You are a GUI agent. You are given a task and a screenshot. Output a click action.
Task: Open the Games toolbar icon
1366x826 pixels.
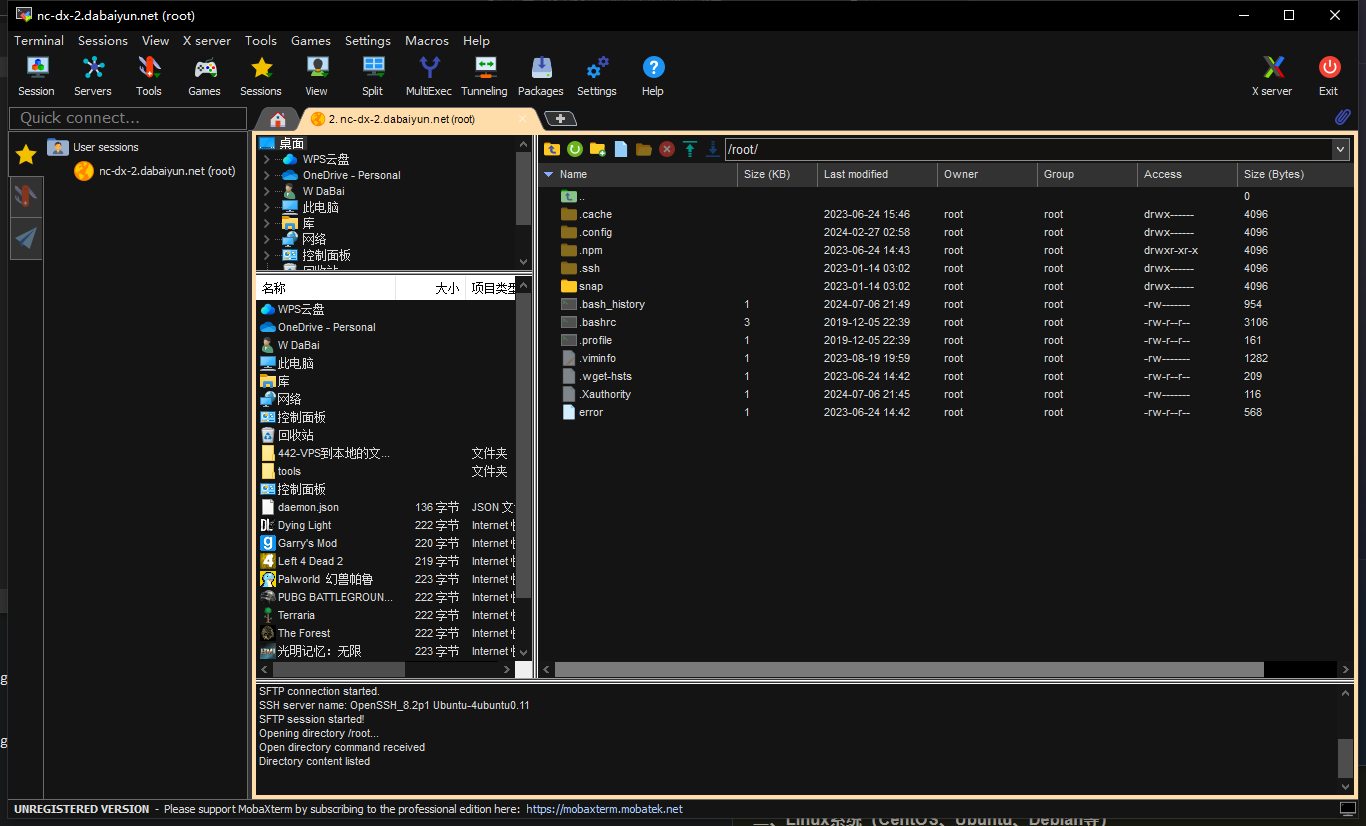click(205, 76)
